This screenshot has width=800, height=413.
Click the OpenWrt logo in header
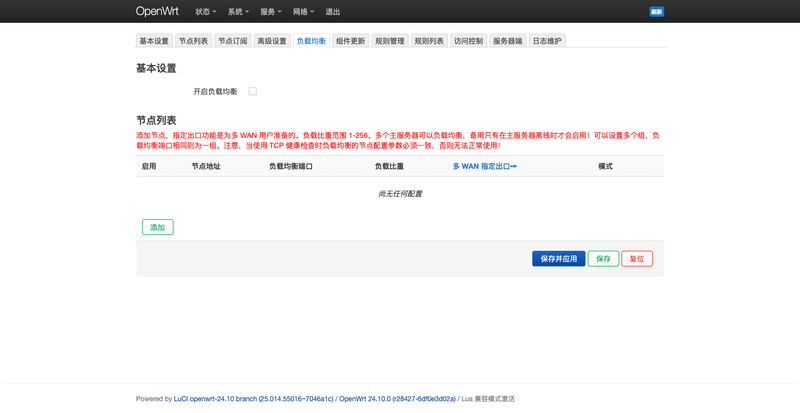click(x=160, y=11)
